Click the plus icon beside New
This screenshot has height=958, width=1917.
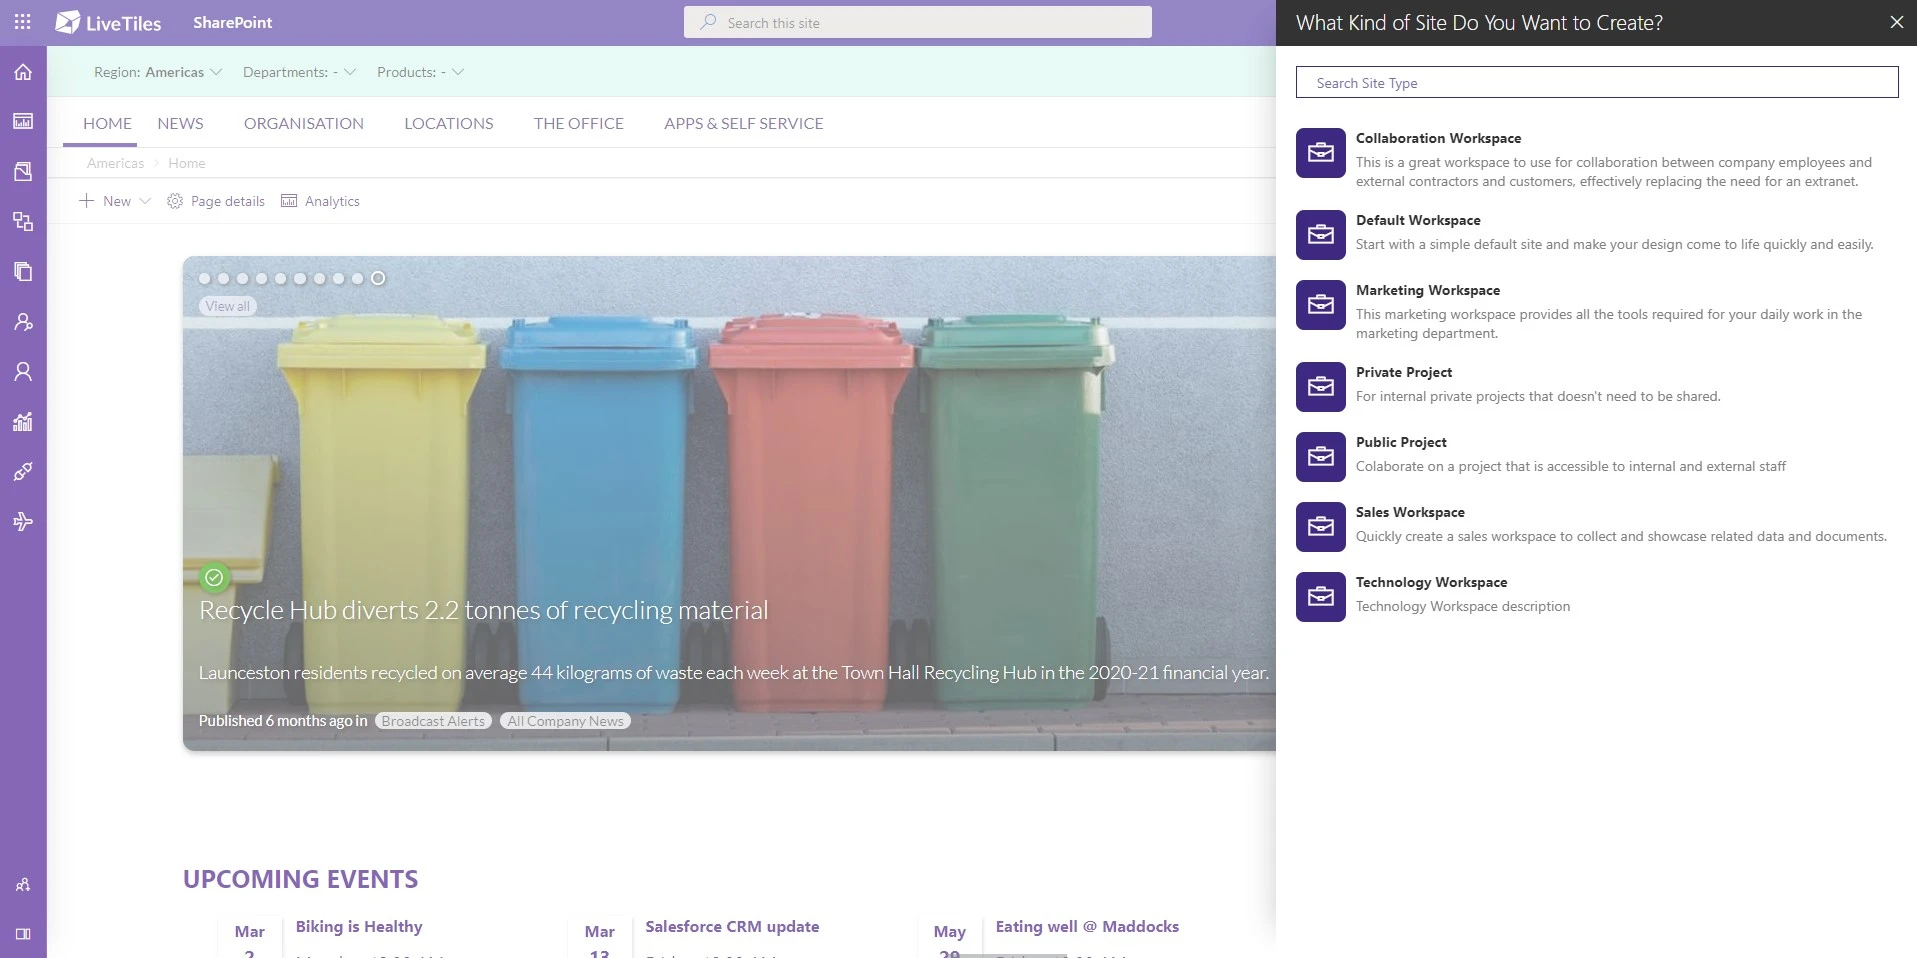[87, 201]
